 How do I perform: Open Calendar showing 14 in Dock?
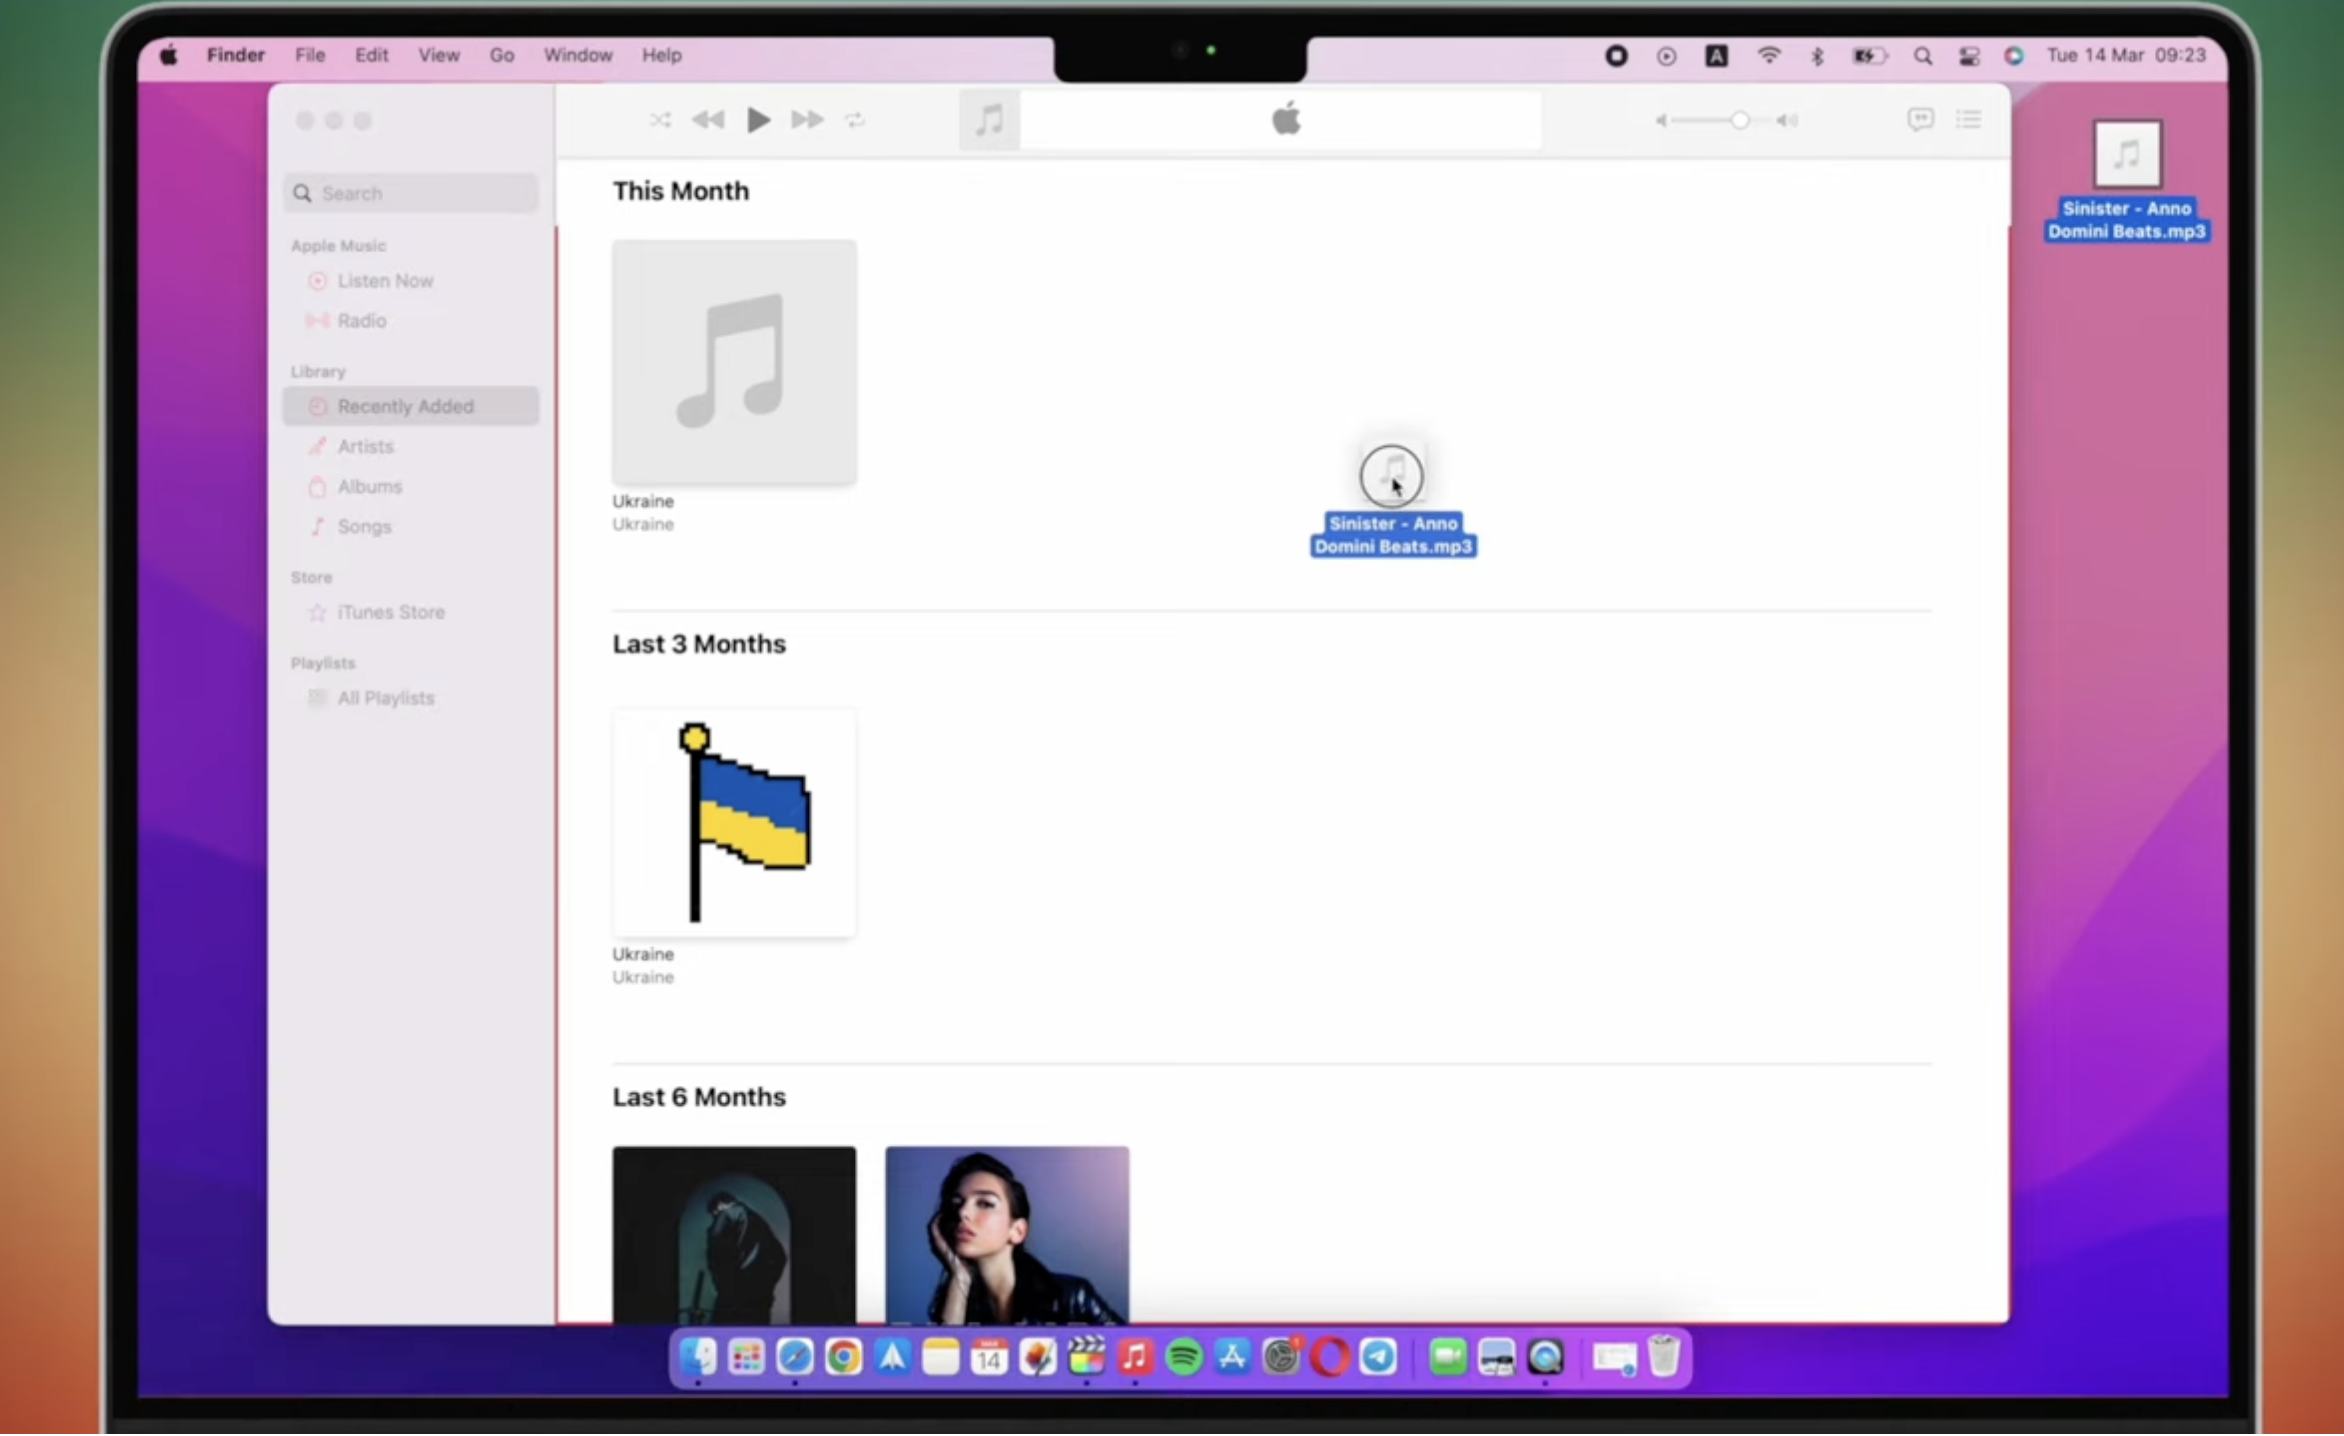(989, 1357)
